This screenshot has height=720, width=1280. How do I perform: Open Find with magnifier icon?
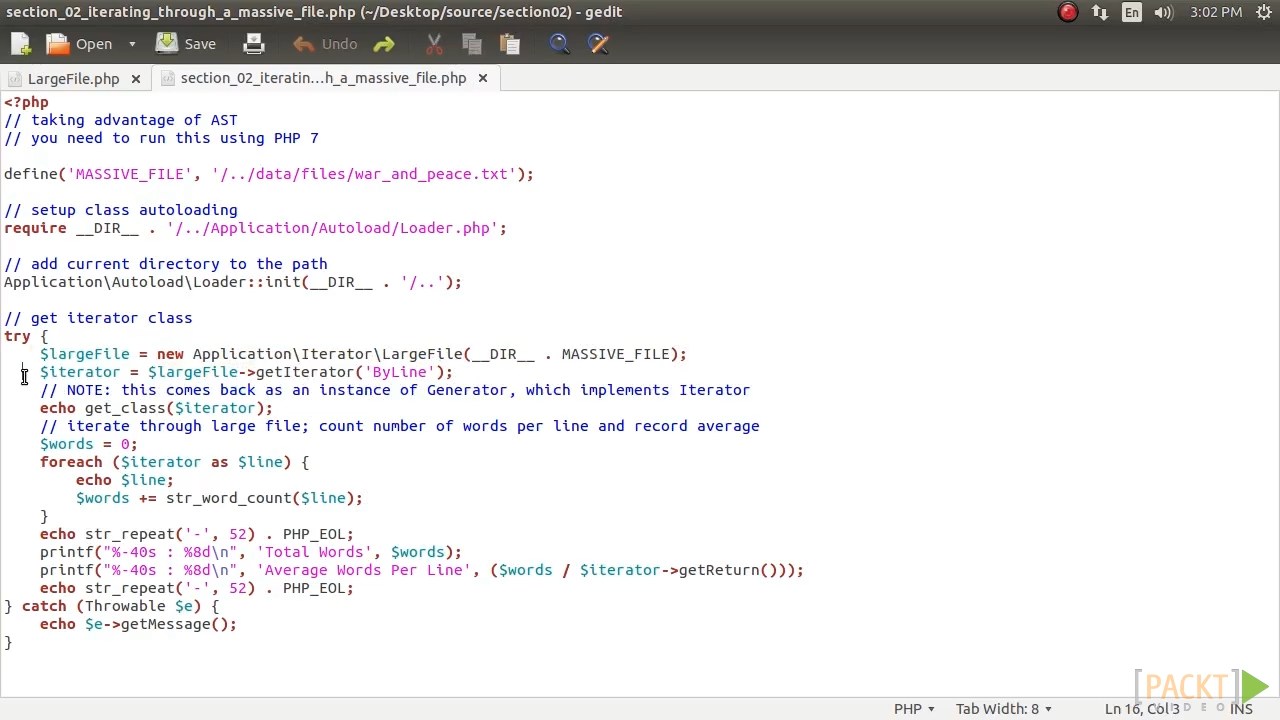(559, 44)
